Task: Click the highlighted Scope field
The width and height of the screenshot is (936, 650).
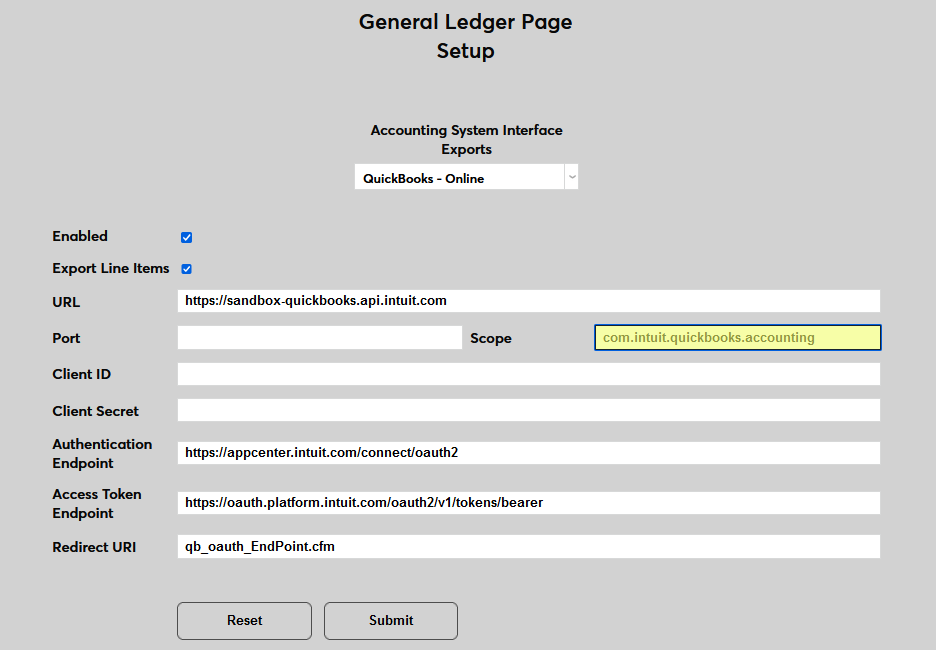Action: 737,337
